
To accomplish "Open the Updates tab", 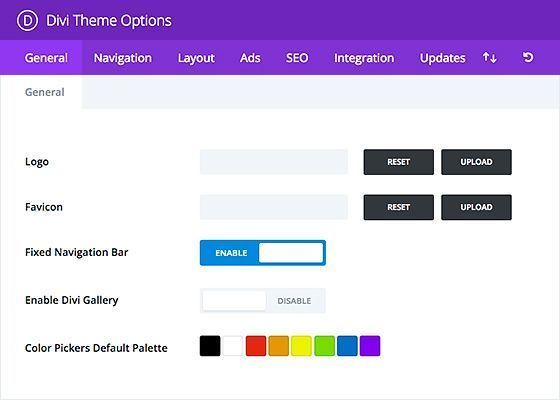I will click(x=442, y=58).
